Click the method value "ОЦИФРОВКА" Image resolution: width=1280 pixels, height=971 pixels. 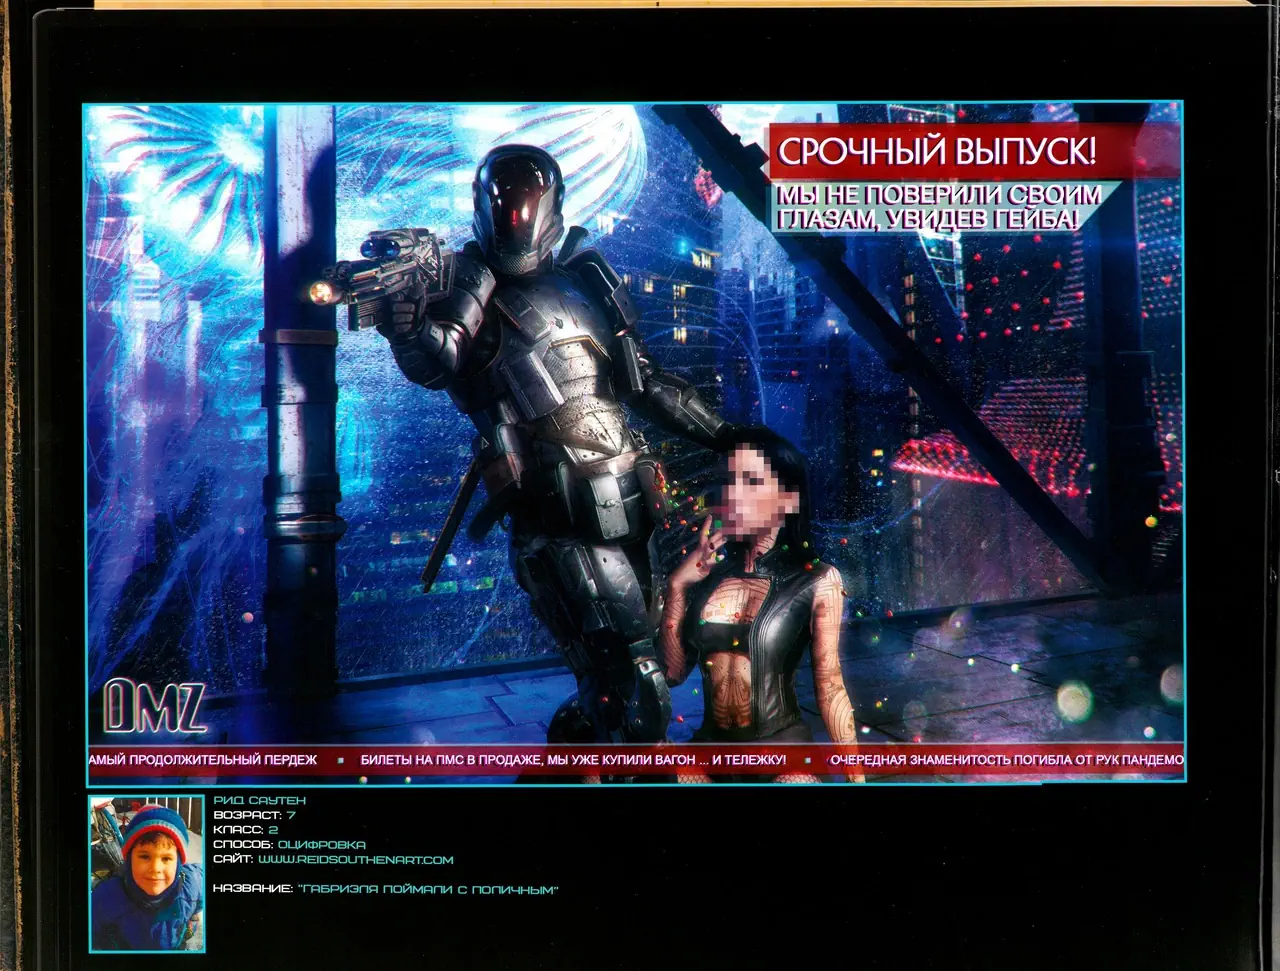pos(321,845)
